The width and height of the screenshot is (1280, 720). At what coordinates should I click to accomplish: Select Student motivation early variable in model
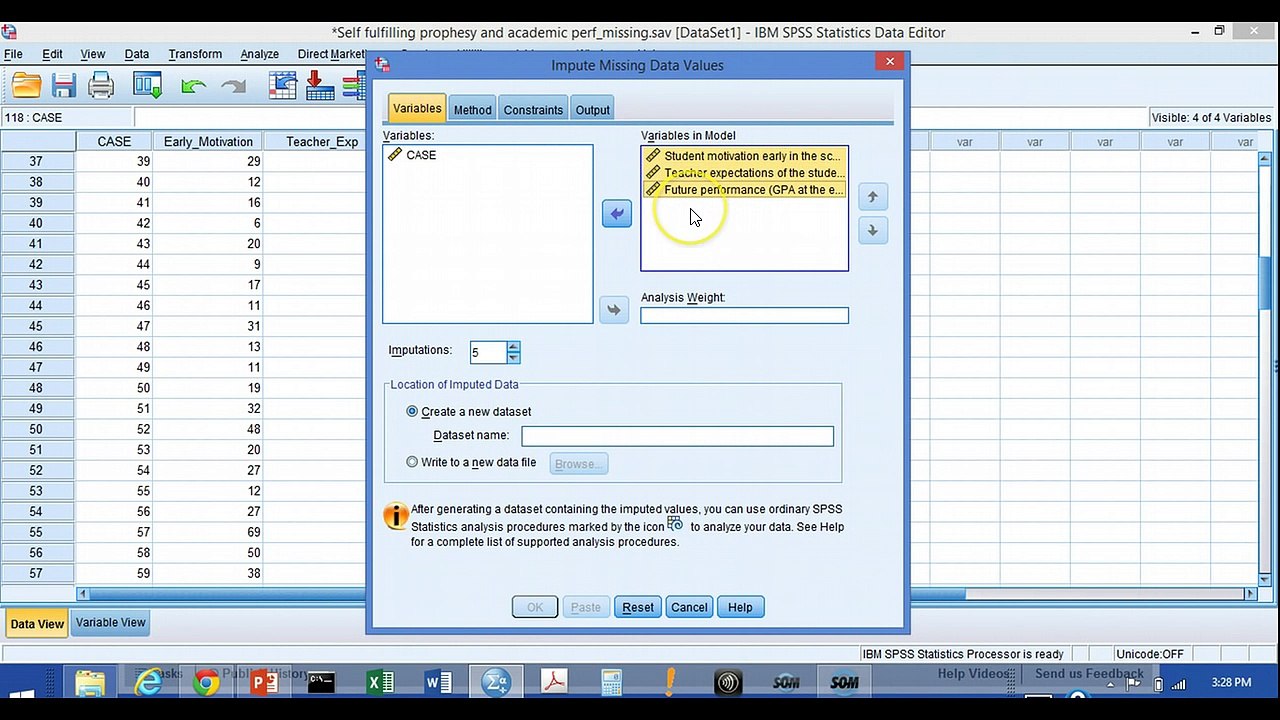point(745,156)
